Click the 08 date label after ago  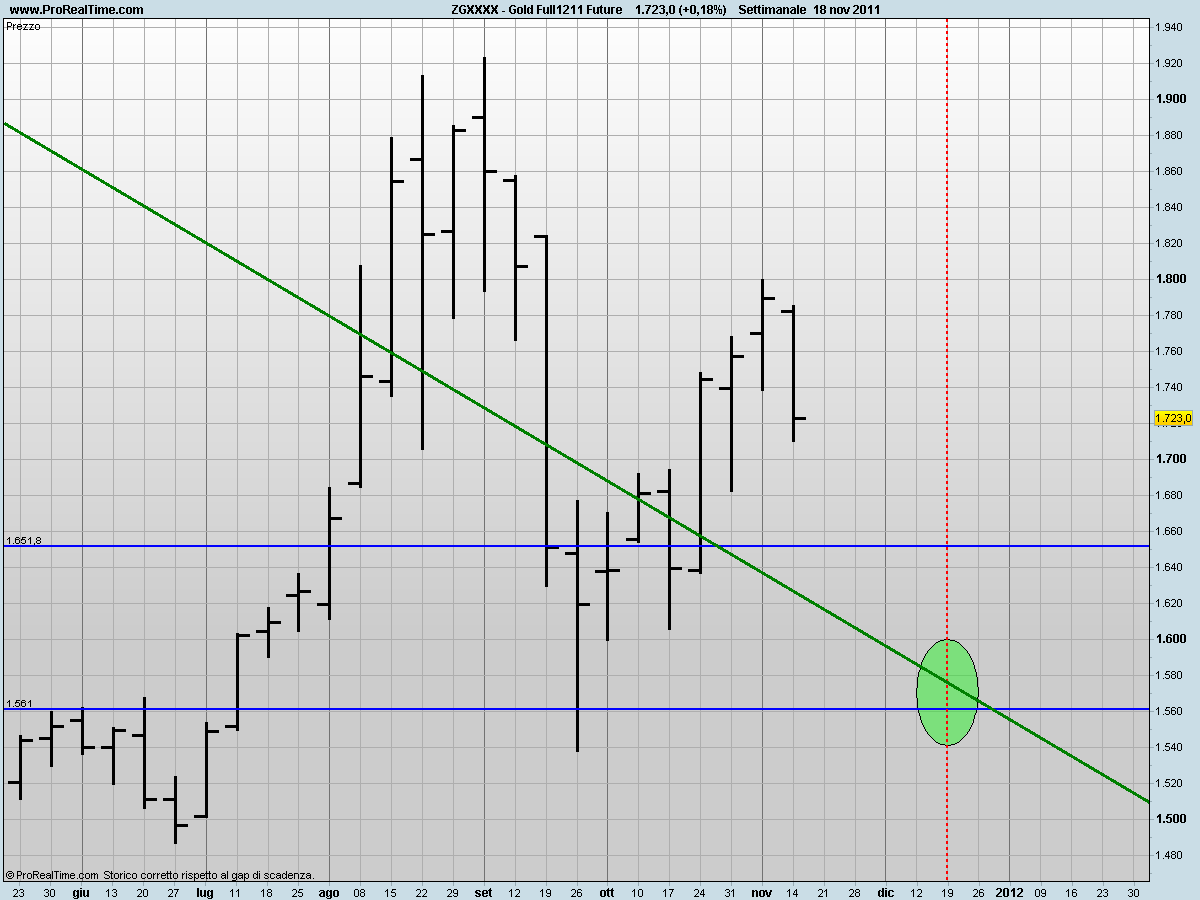[x=360, y=891]
